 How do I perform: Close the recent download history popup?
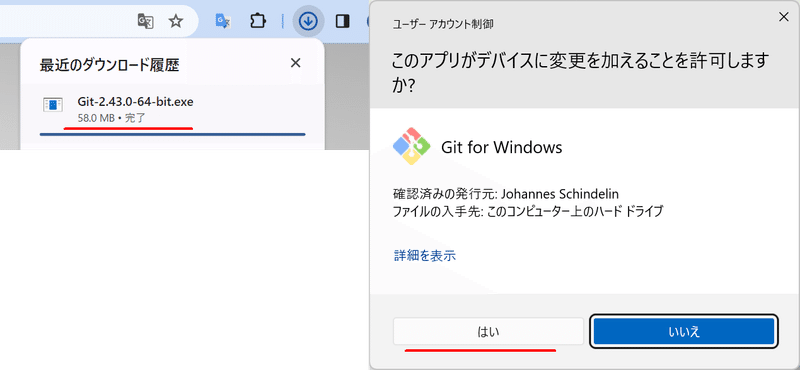[x=295, y=63]
